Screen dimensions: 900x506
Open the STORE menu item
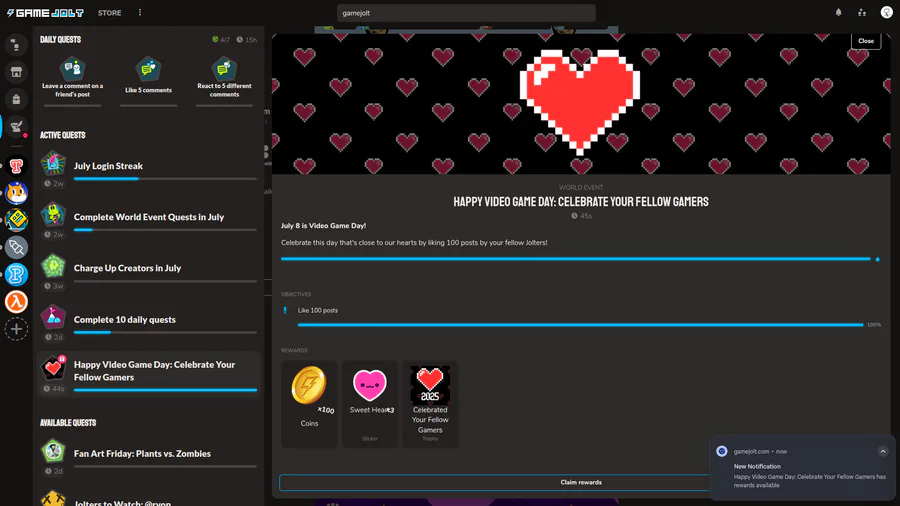click(x=109, y=13)
